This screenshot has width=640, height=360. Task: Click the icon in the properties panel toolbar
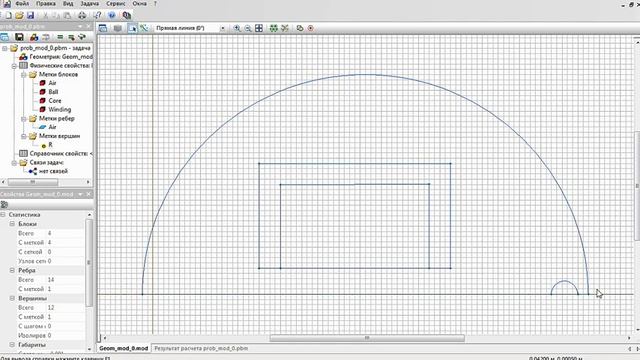pos(4,204)
